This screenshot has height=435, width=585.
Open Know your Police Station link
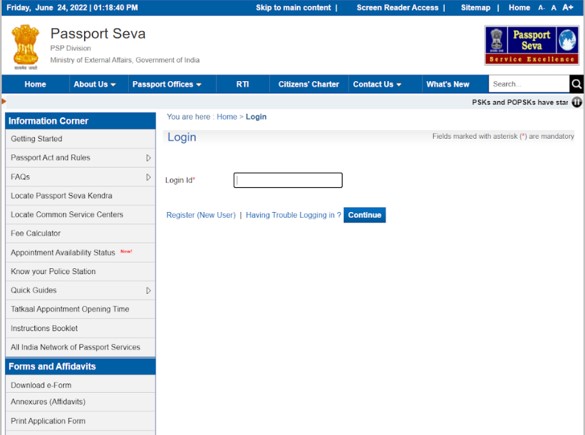click(80, 272)
